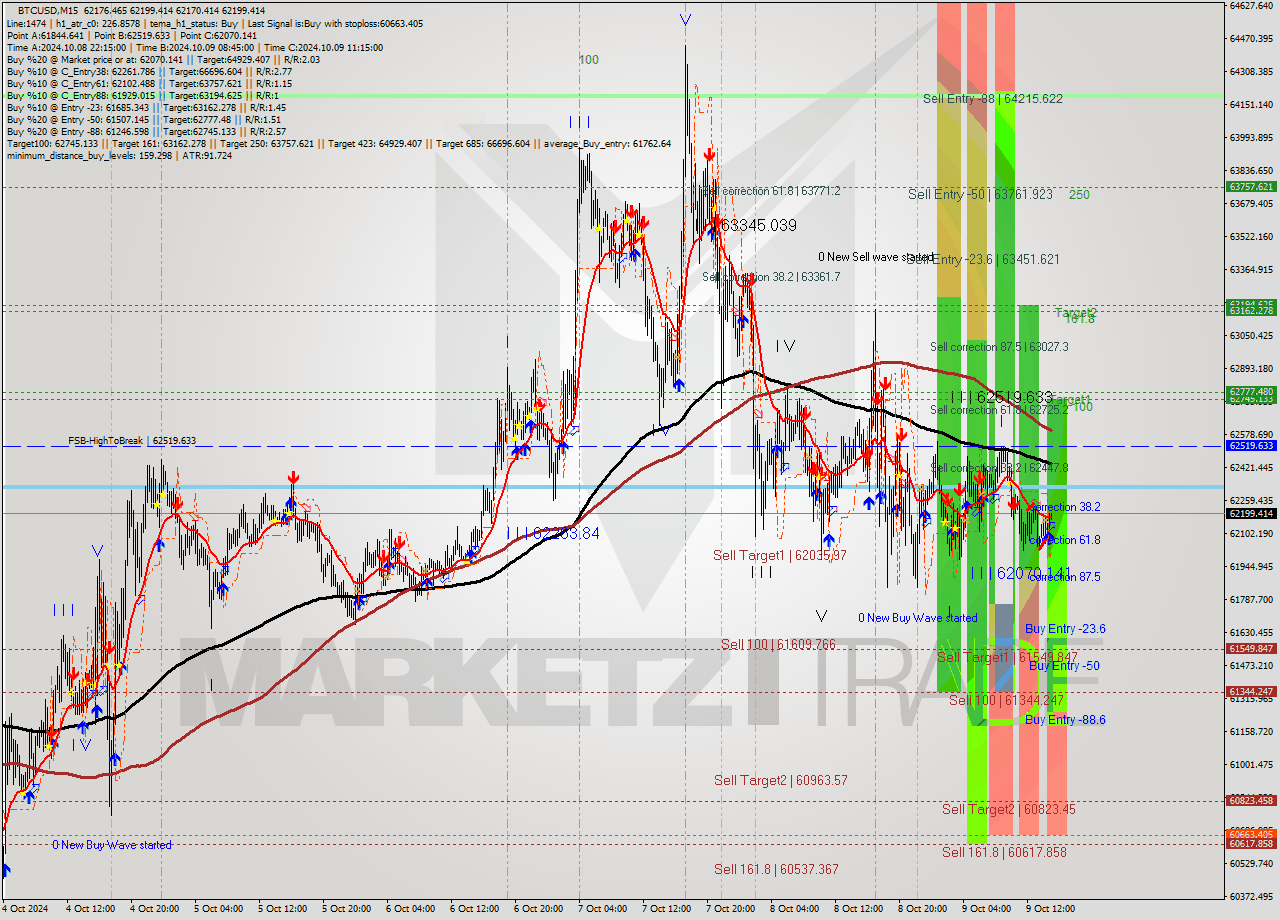1280x920 pixels.
Task: Click the 'Sell 100 | 61344.247' label
Action: tap(1006, 700)
